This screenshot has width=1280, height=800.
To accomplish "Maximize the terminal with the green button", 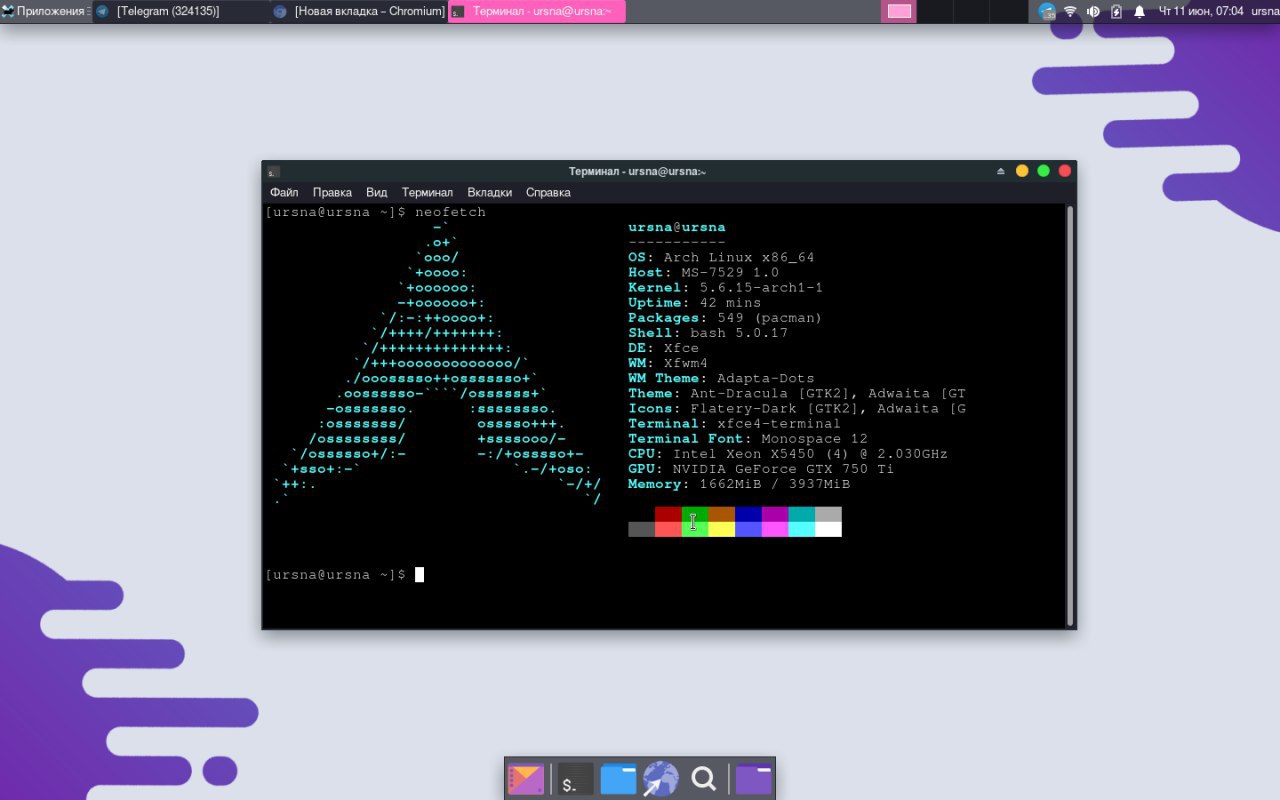I will (1043, 171).
